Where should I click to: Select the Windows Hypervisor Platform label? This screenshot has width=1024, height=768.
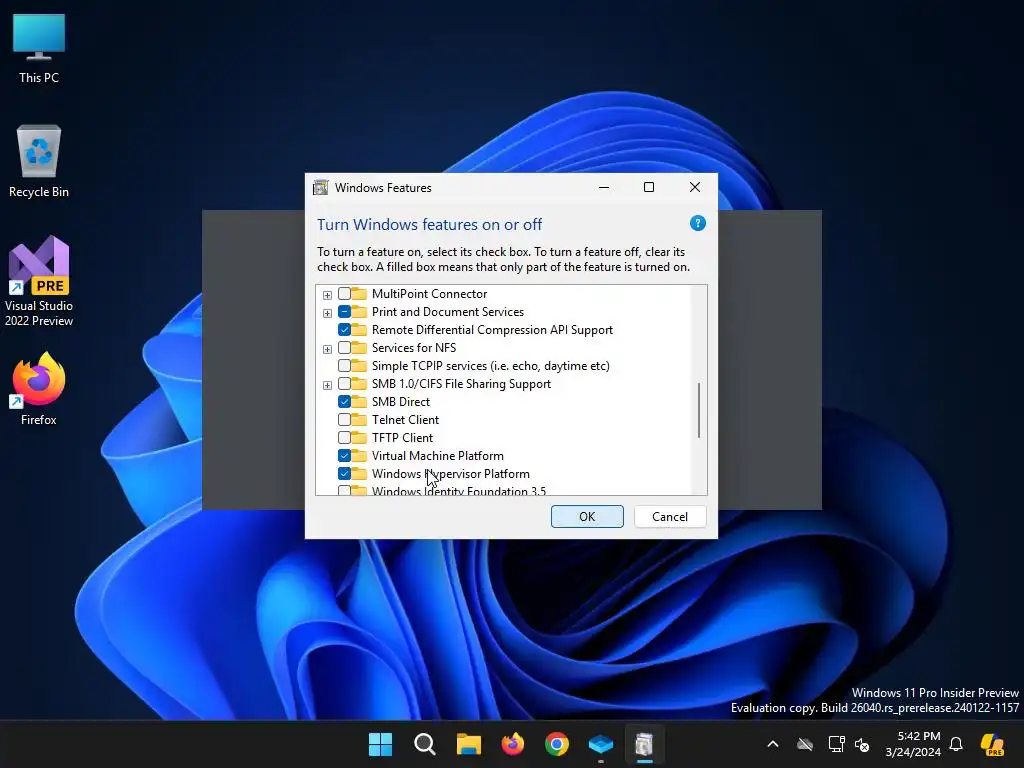451,473
